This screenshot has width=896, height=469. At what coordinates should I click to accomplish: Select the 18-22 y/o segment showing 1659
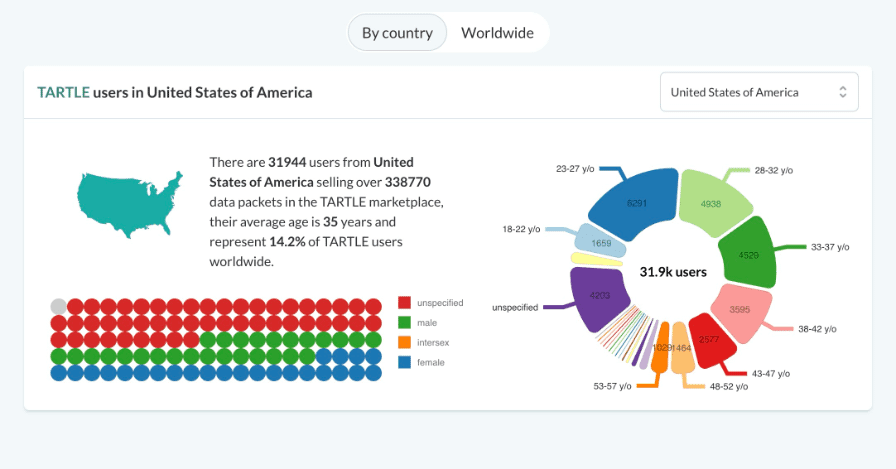(600, 242)
